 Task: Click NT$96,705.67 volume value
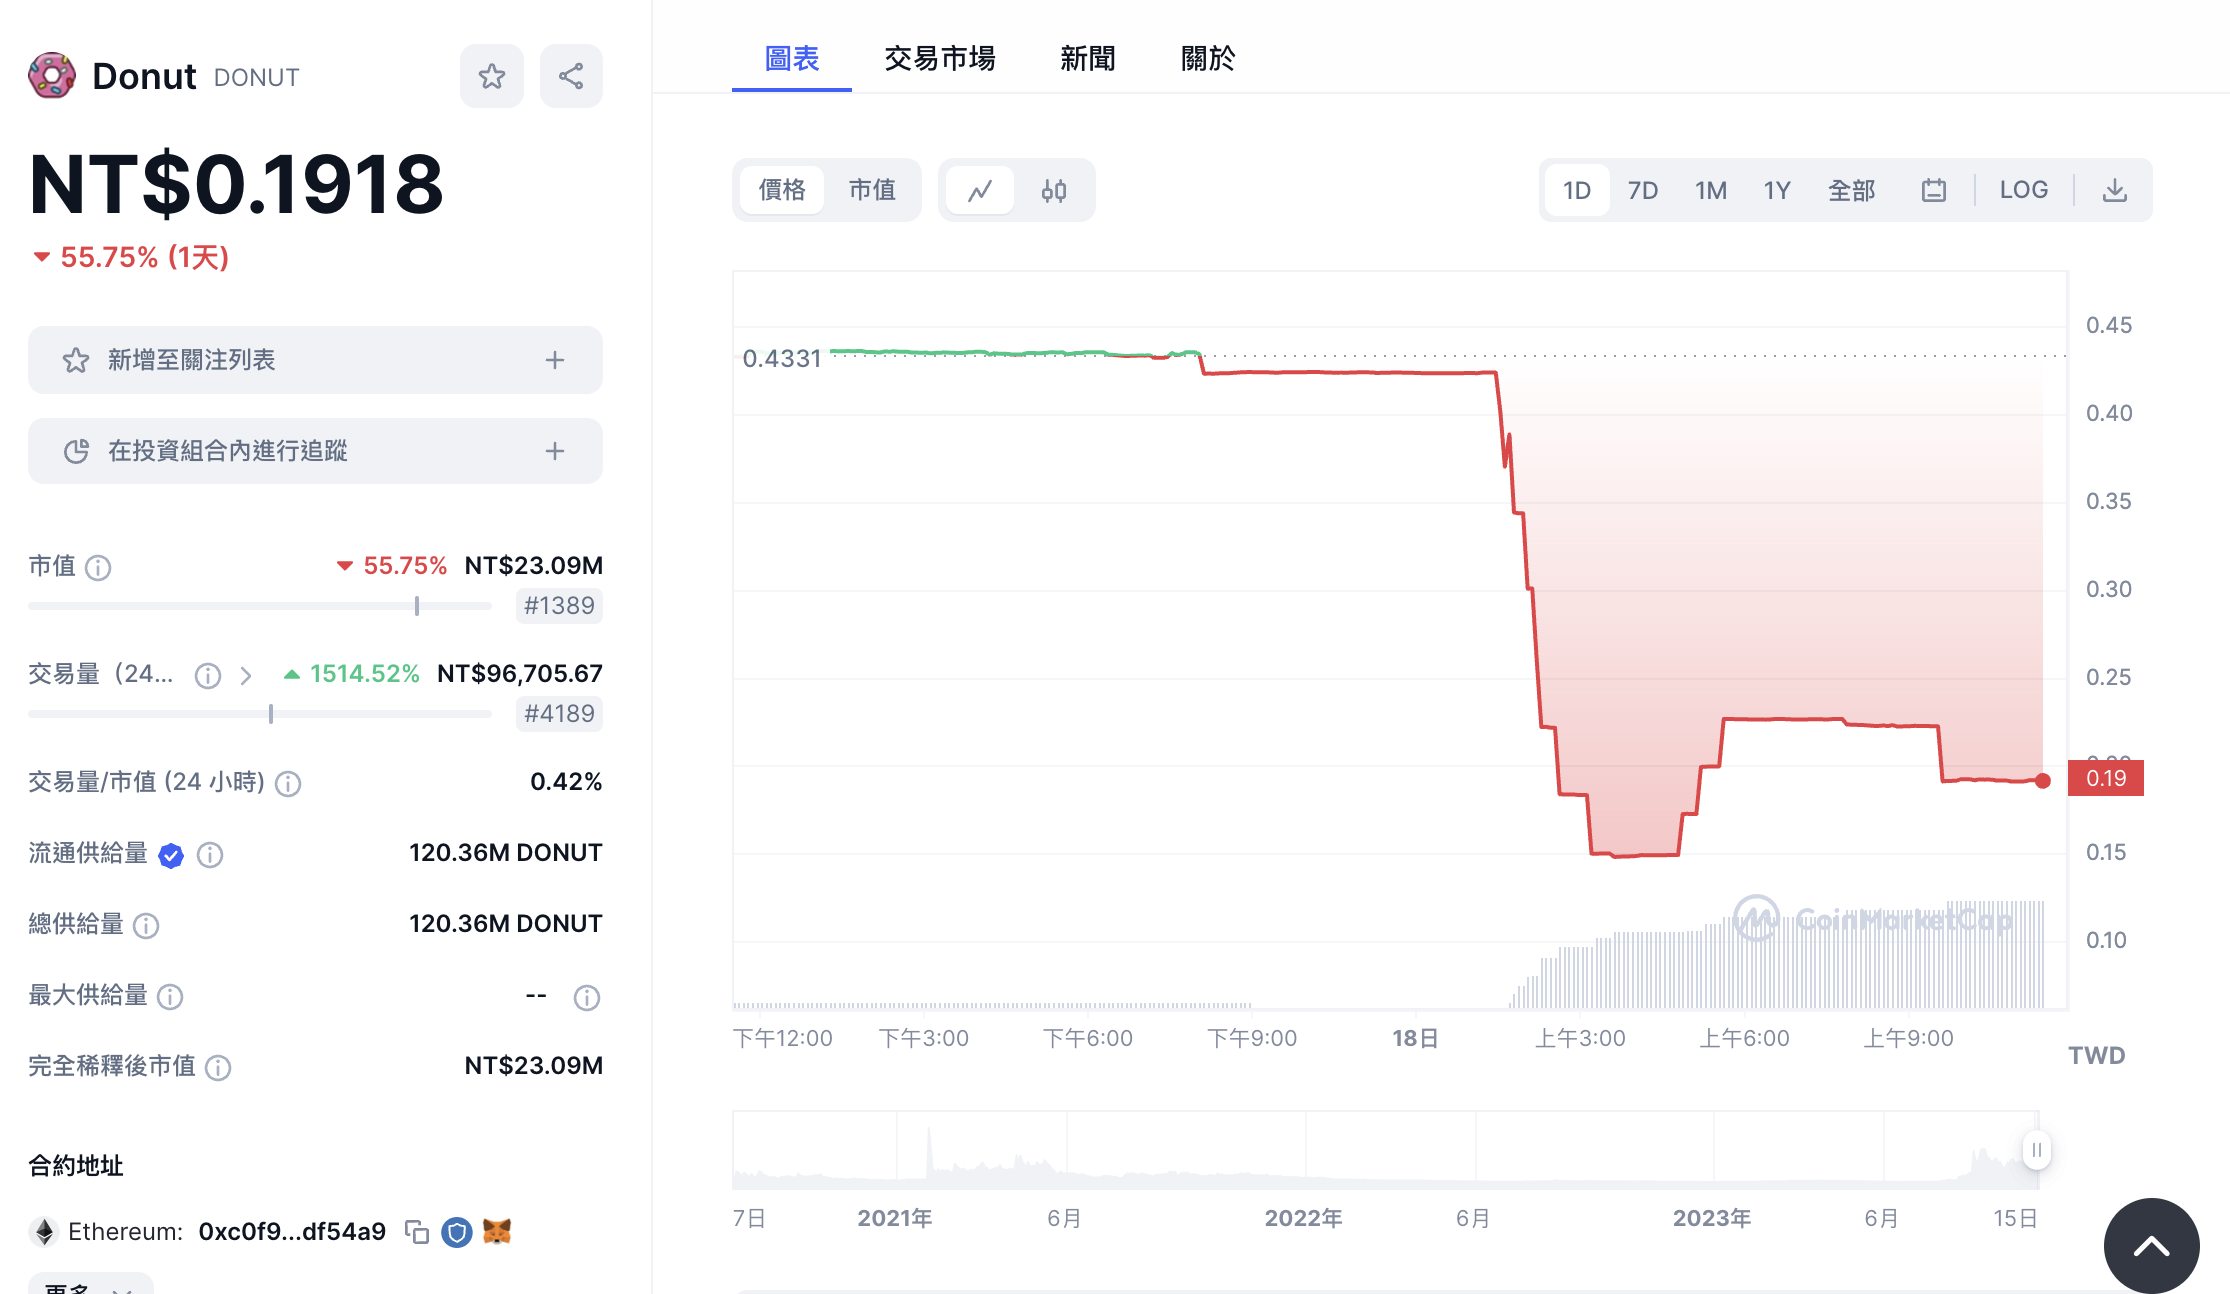pos(520,674)
